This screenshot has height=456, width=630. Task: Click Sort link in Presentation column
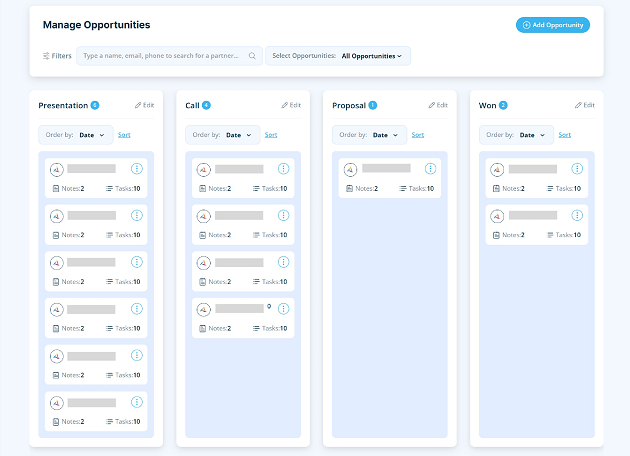(124, 135)
